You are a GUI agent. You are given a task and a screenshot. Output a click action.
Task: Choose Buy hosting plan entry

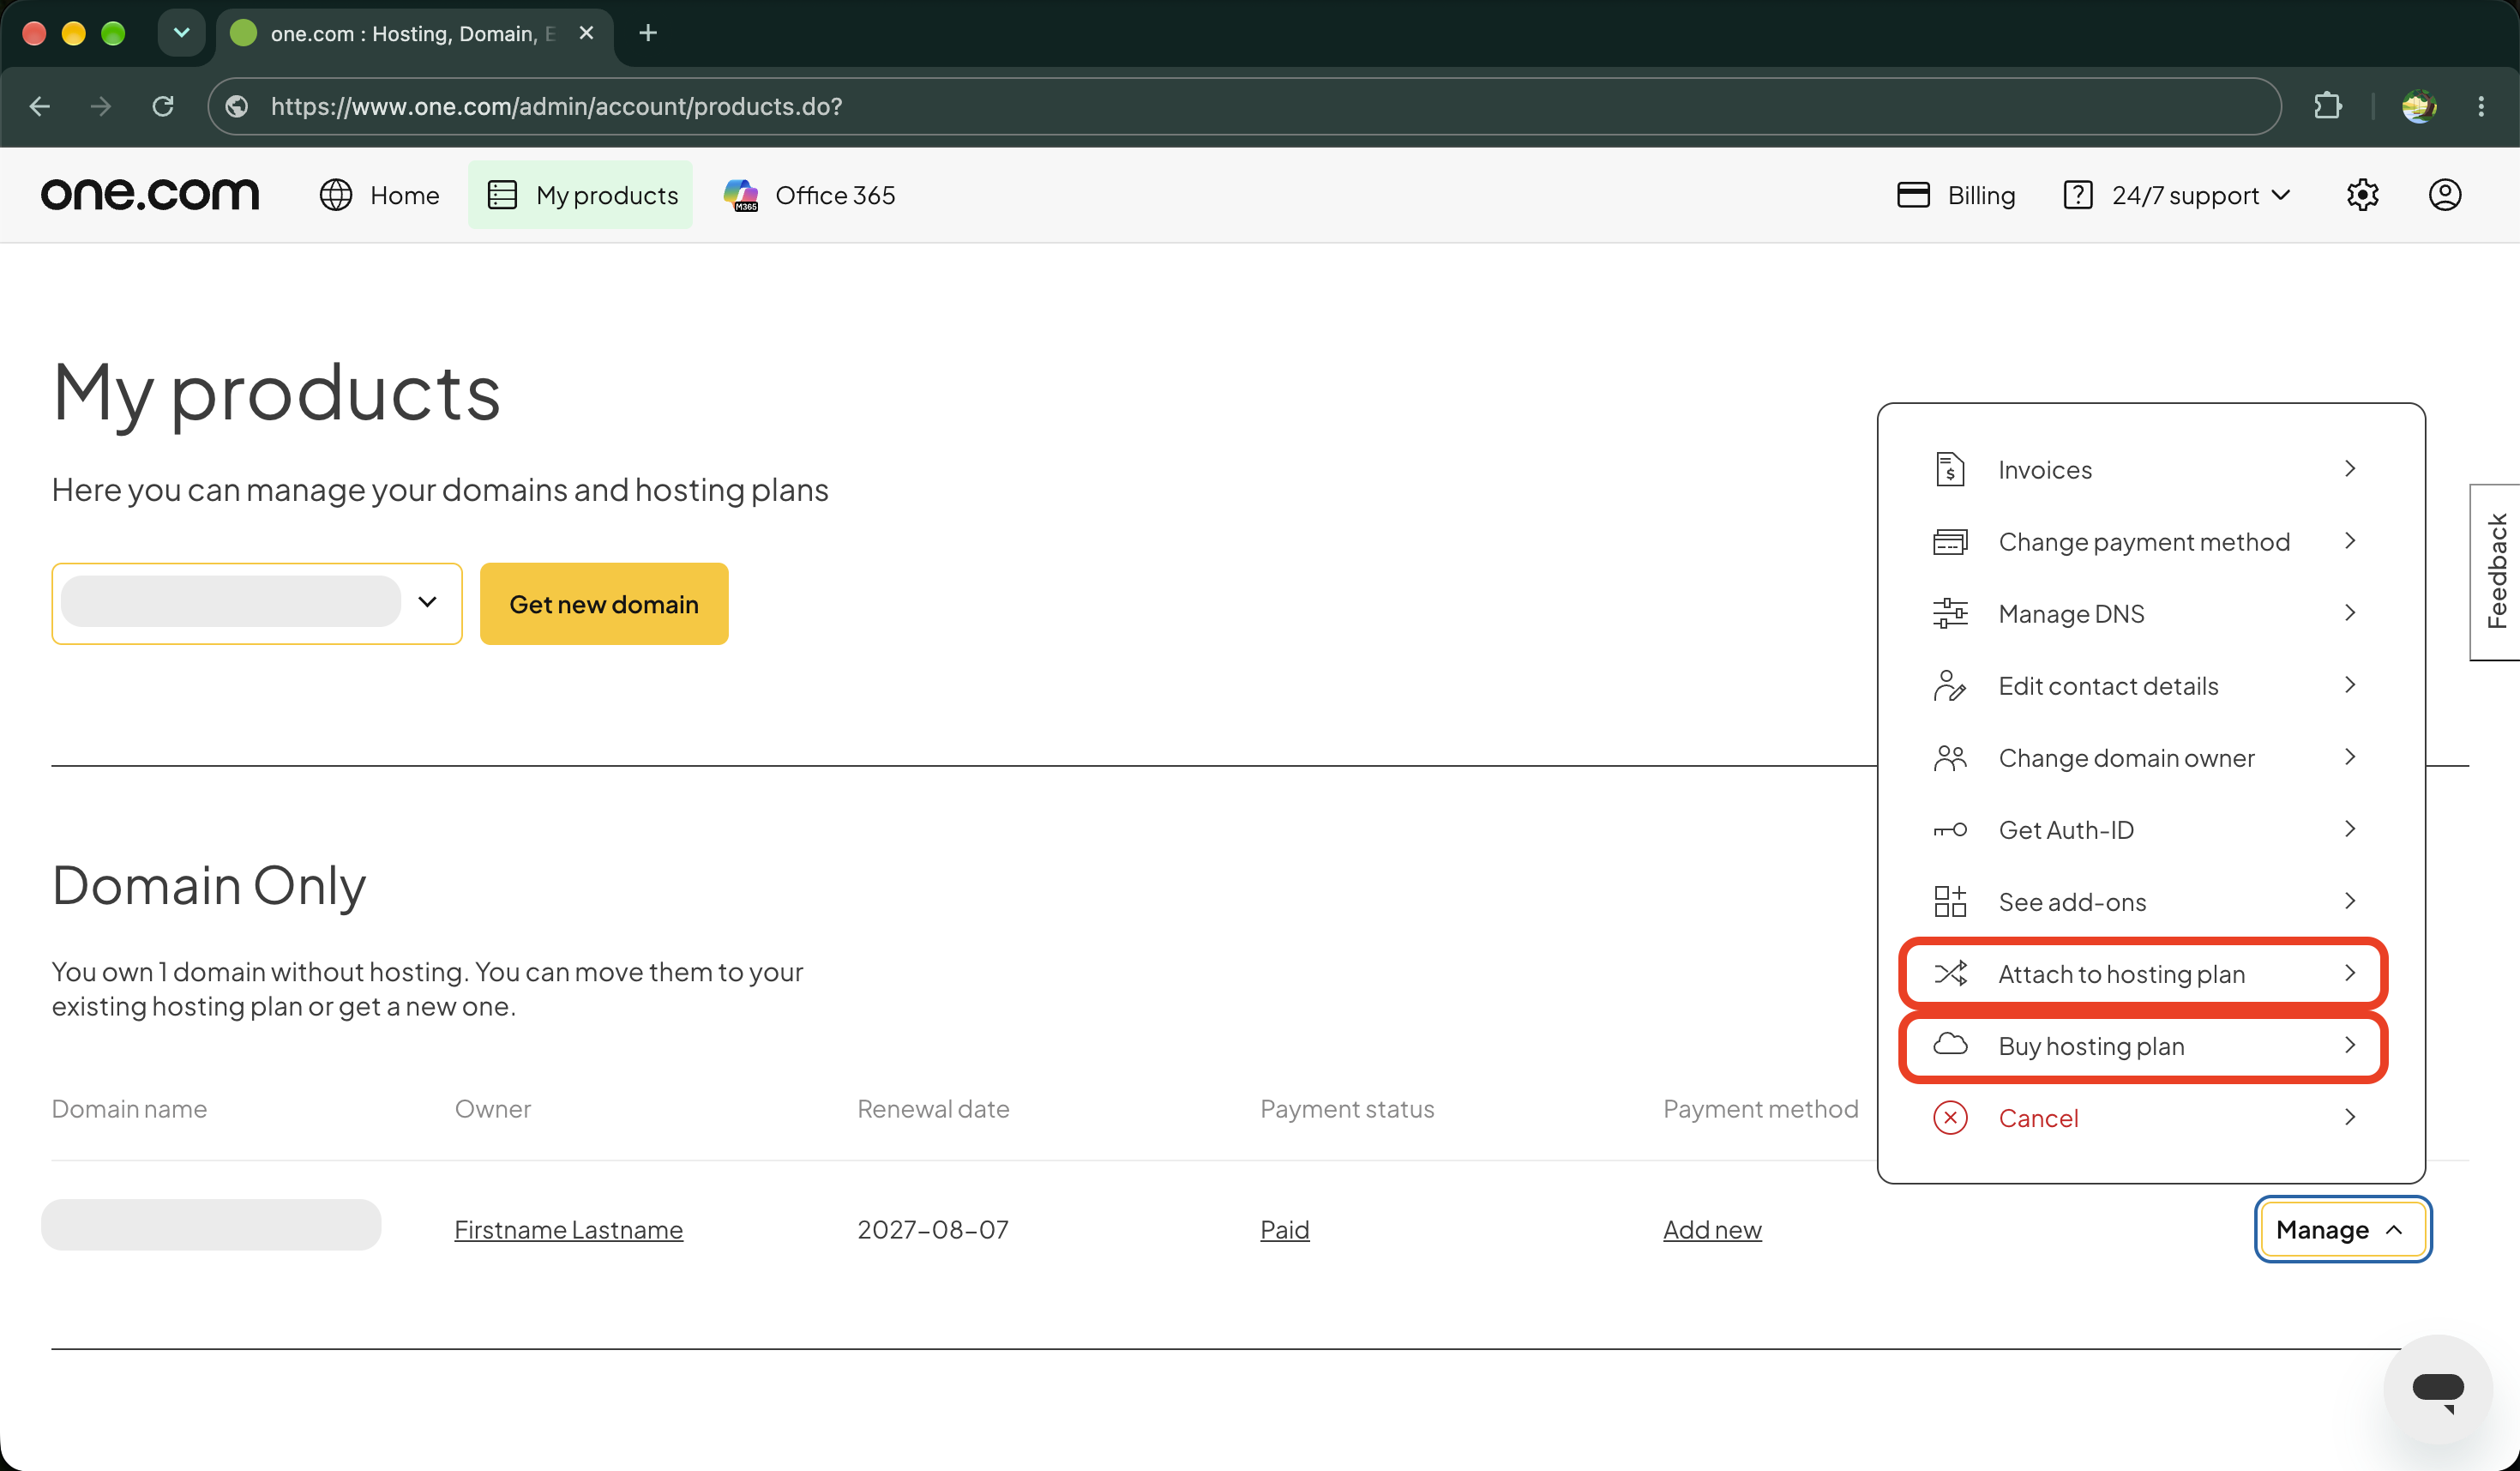2143,1046
